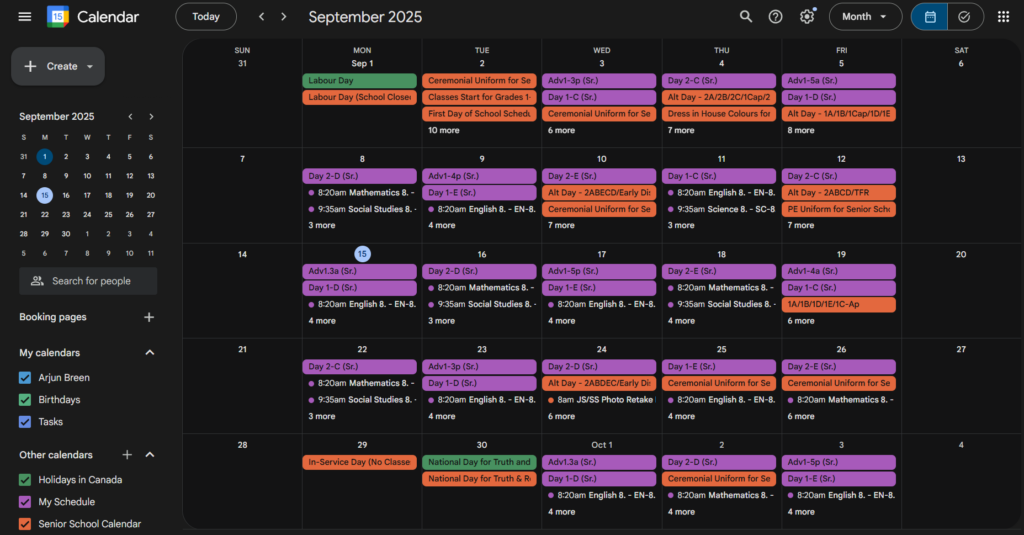Switch to the Calendar view icon

click(930, 17)
